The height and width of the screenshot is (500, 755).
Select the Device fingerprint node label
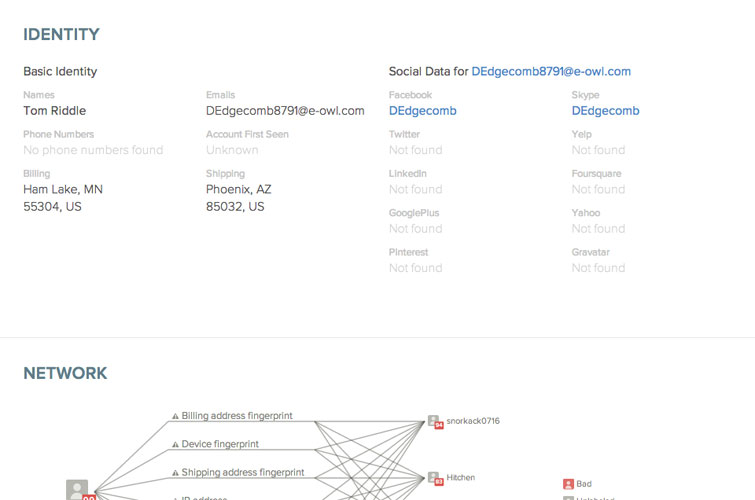tap(220, 444)
